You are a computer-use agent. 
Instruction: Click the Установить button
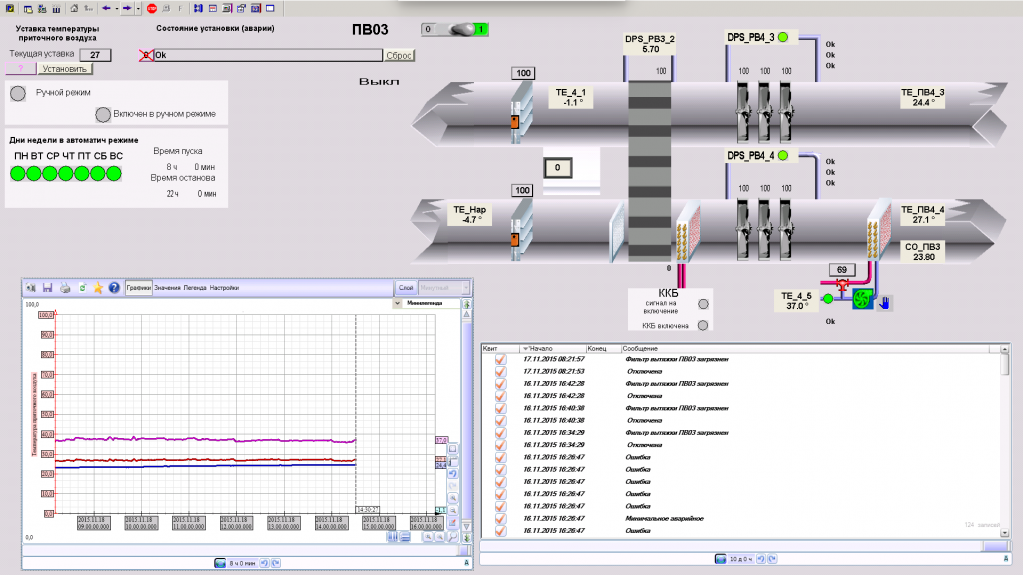tap(64, 69)
